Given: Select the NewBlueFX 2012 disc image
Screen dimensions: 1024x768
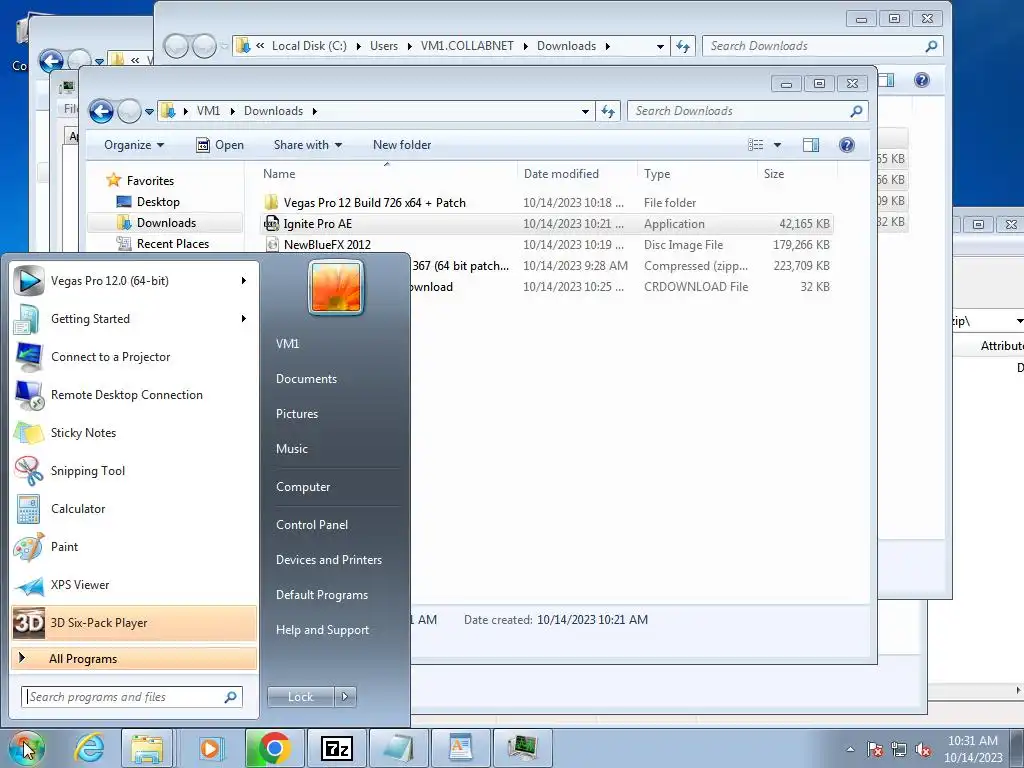Looking at the screenshot, I should (327, 245).
